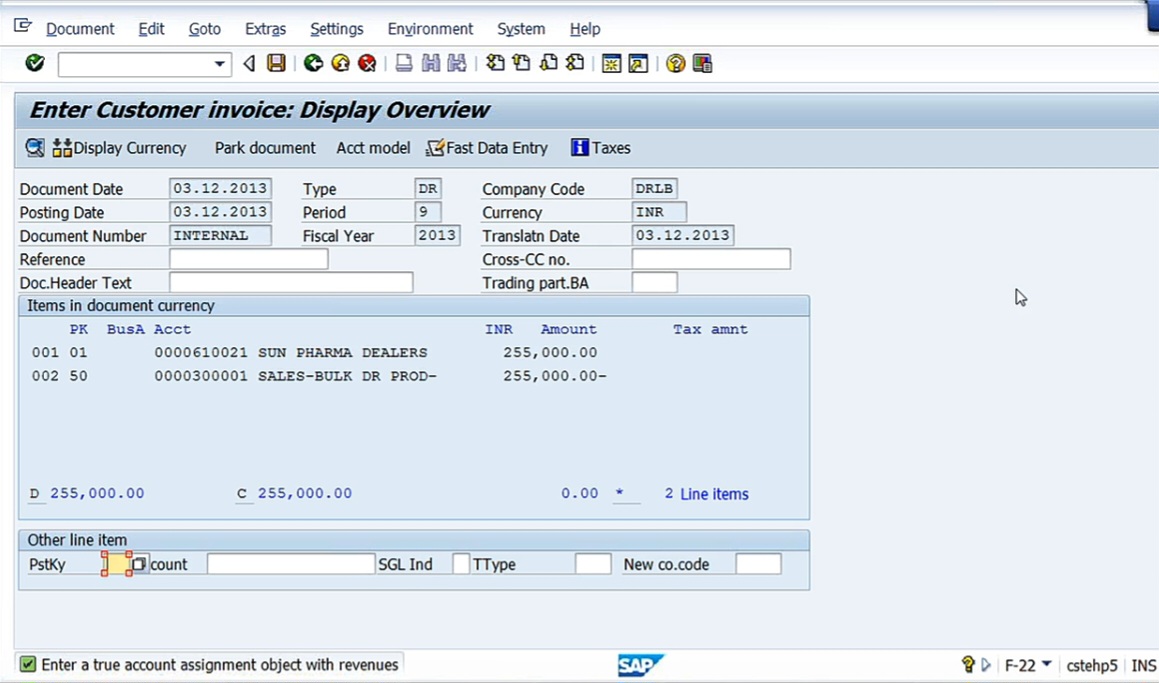
Task: Click the Park document button
Action: 265,148
